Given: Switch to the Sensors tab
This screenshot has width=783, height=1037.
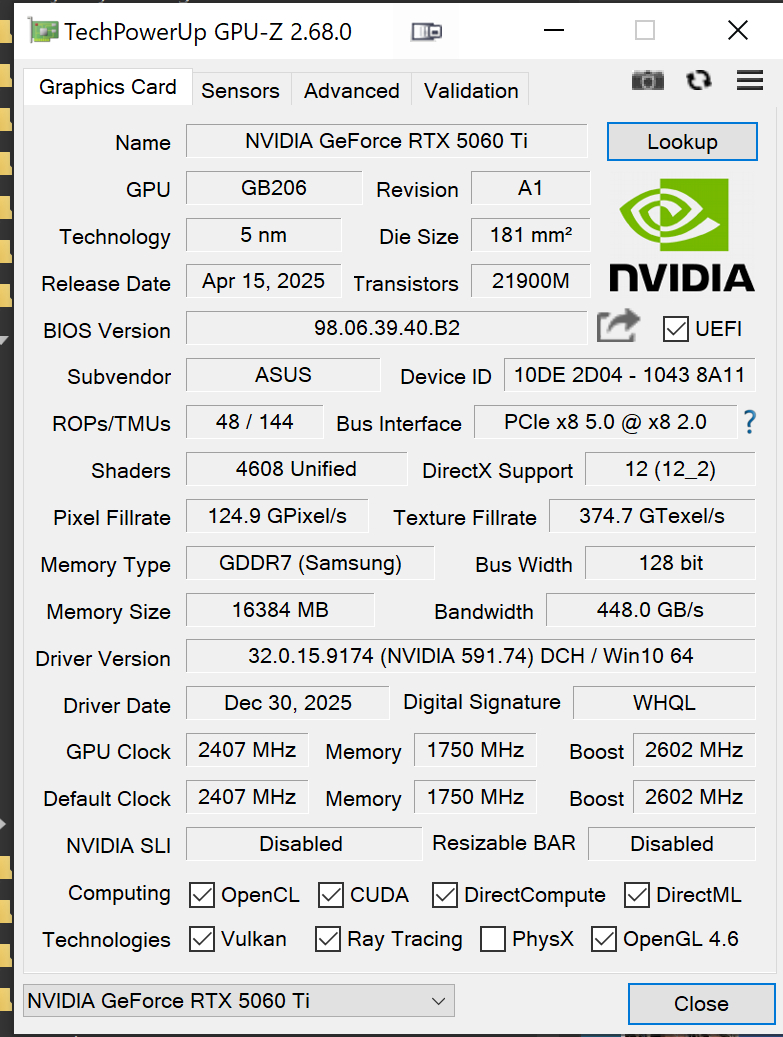Looking at the screenshot, I should [x=240, y=90].
